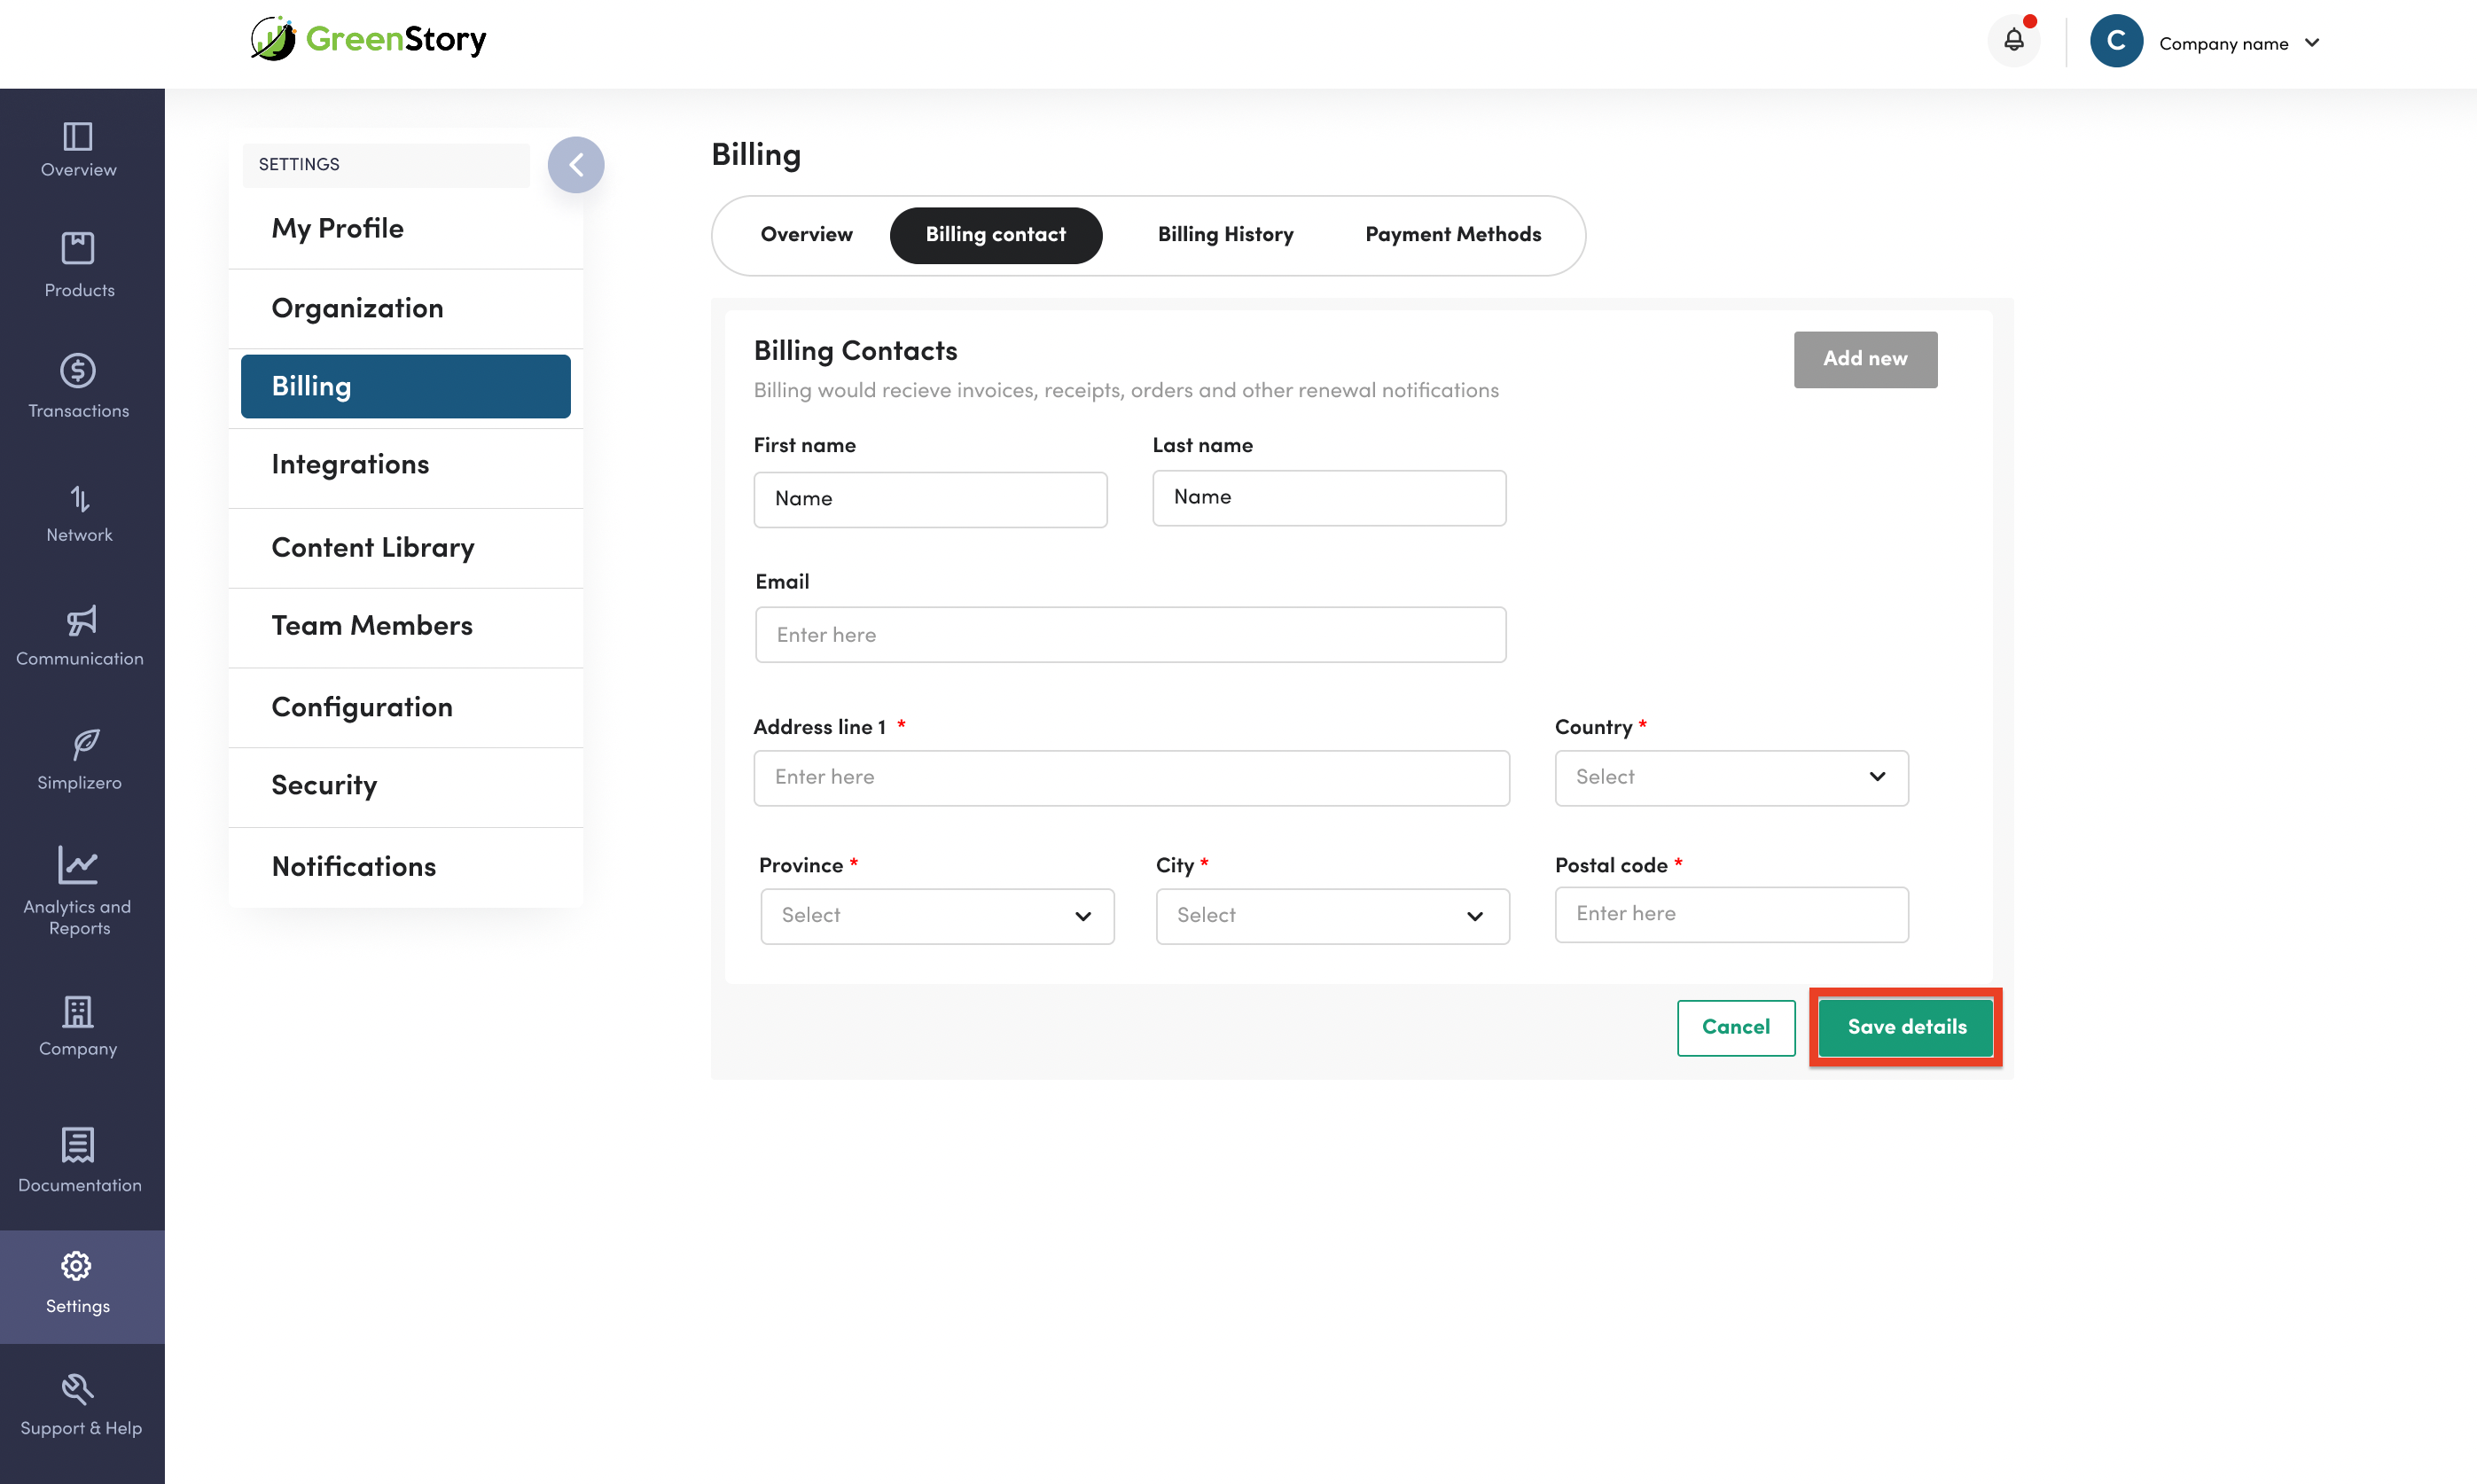
Task: Go to the Network arrows icon
Action: (78, 498)
